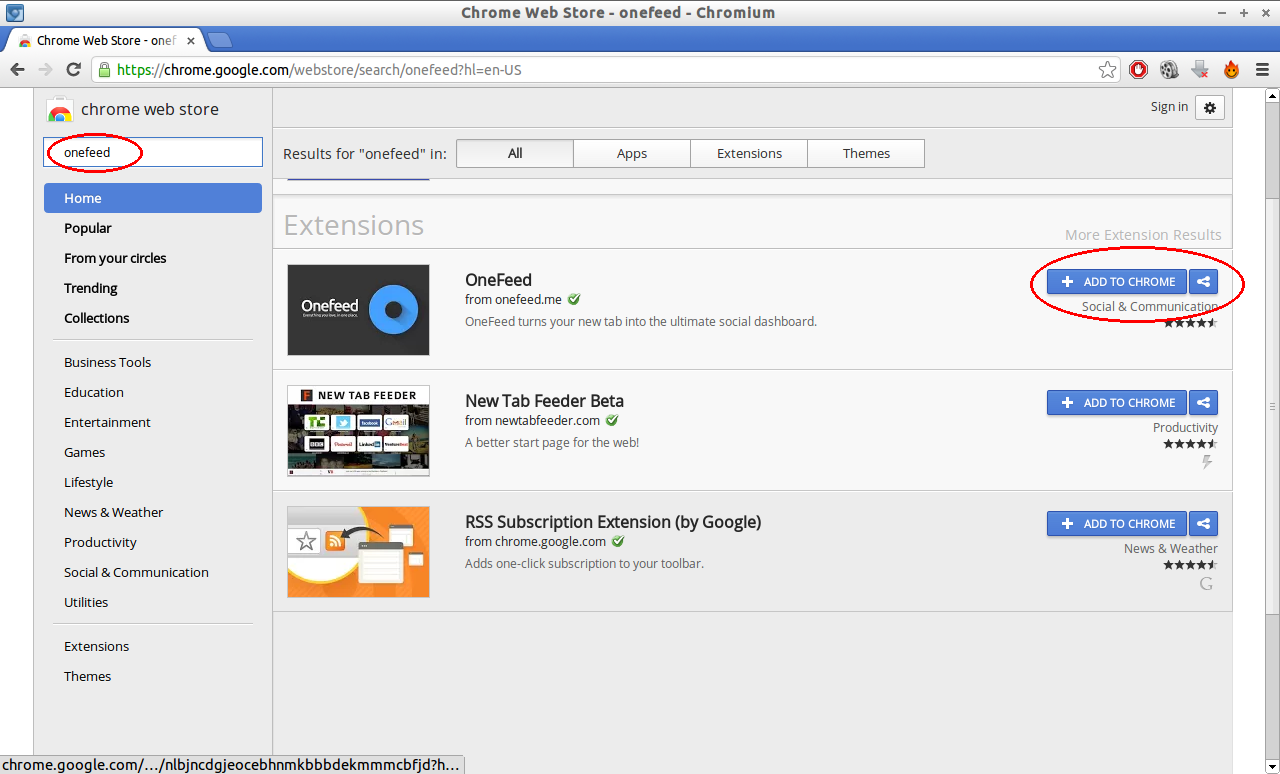
Task: Open From your circles in sidebar
Action: pyautogui.click(x=115, y=258)
